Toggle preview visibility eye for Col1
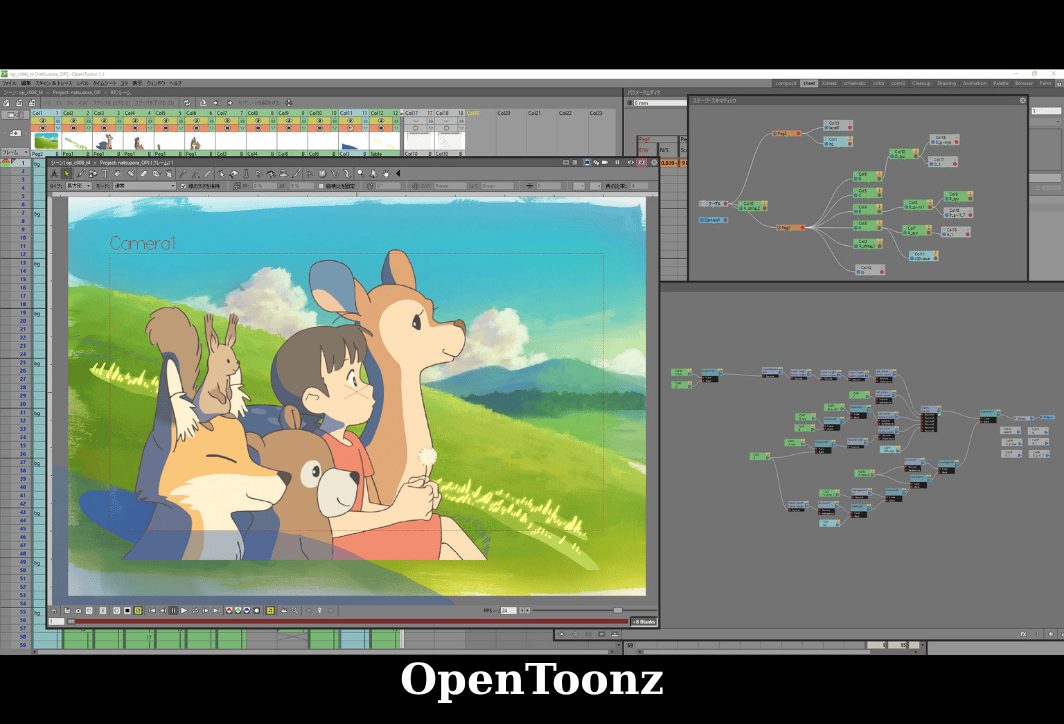 [44, 121]
